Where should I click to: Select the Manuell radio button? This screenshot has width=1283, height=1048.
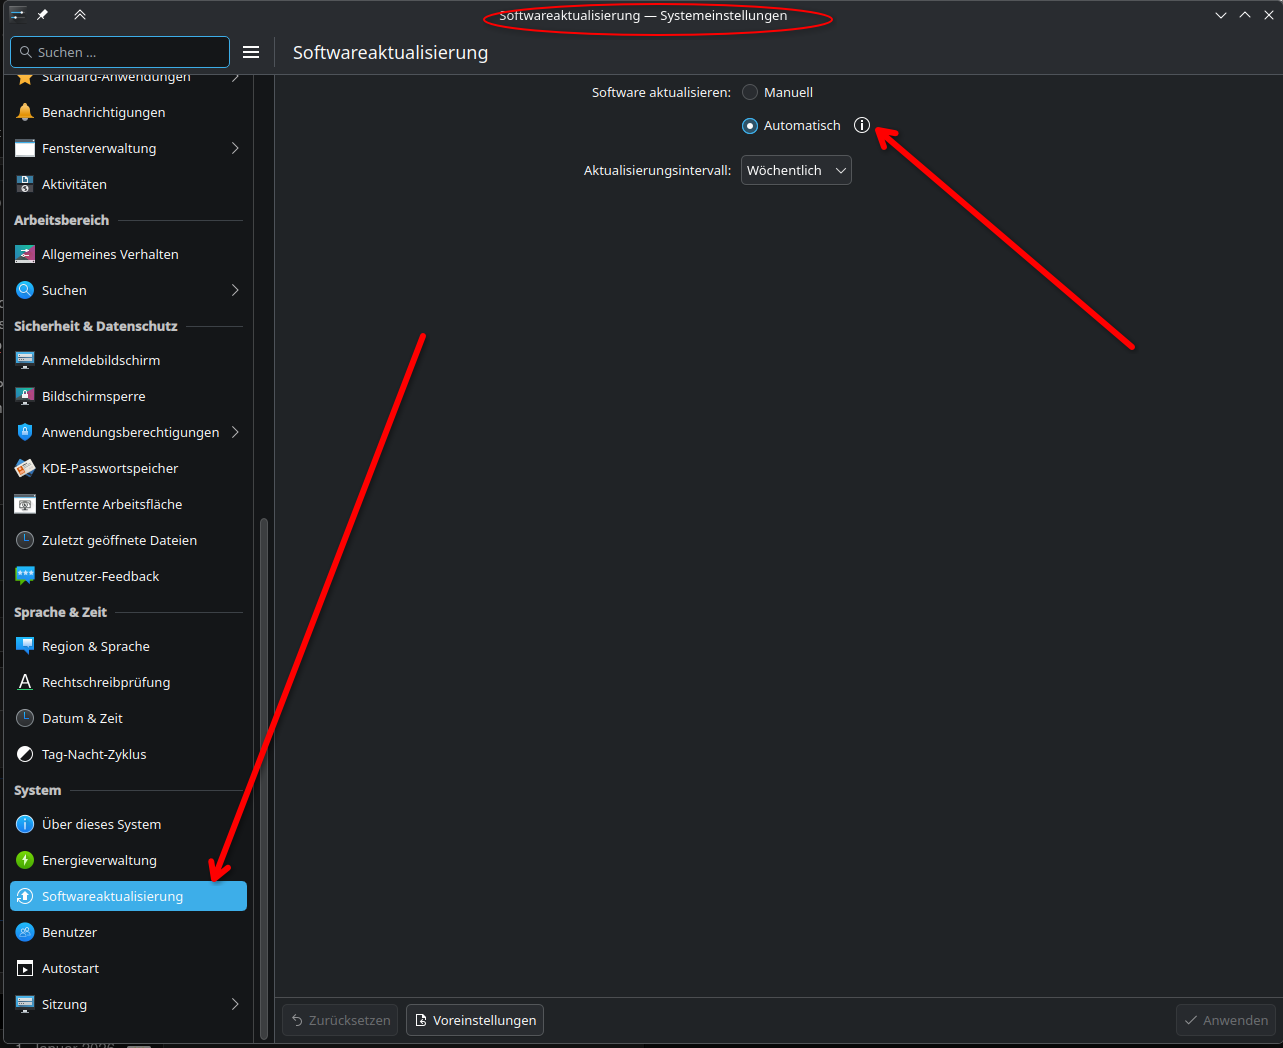[750, 92]
